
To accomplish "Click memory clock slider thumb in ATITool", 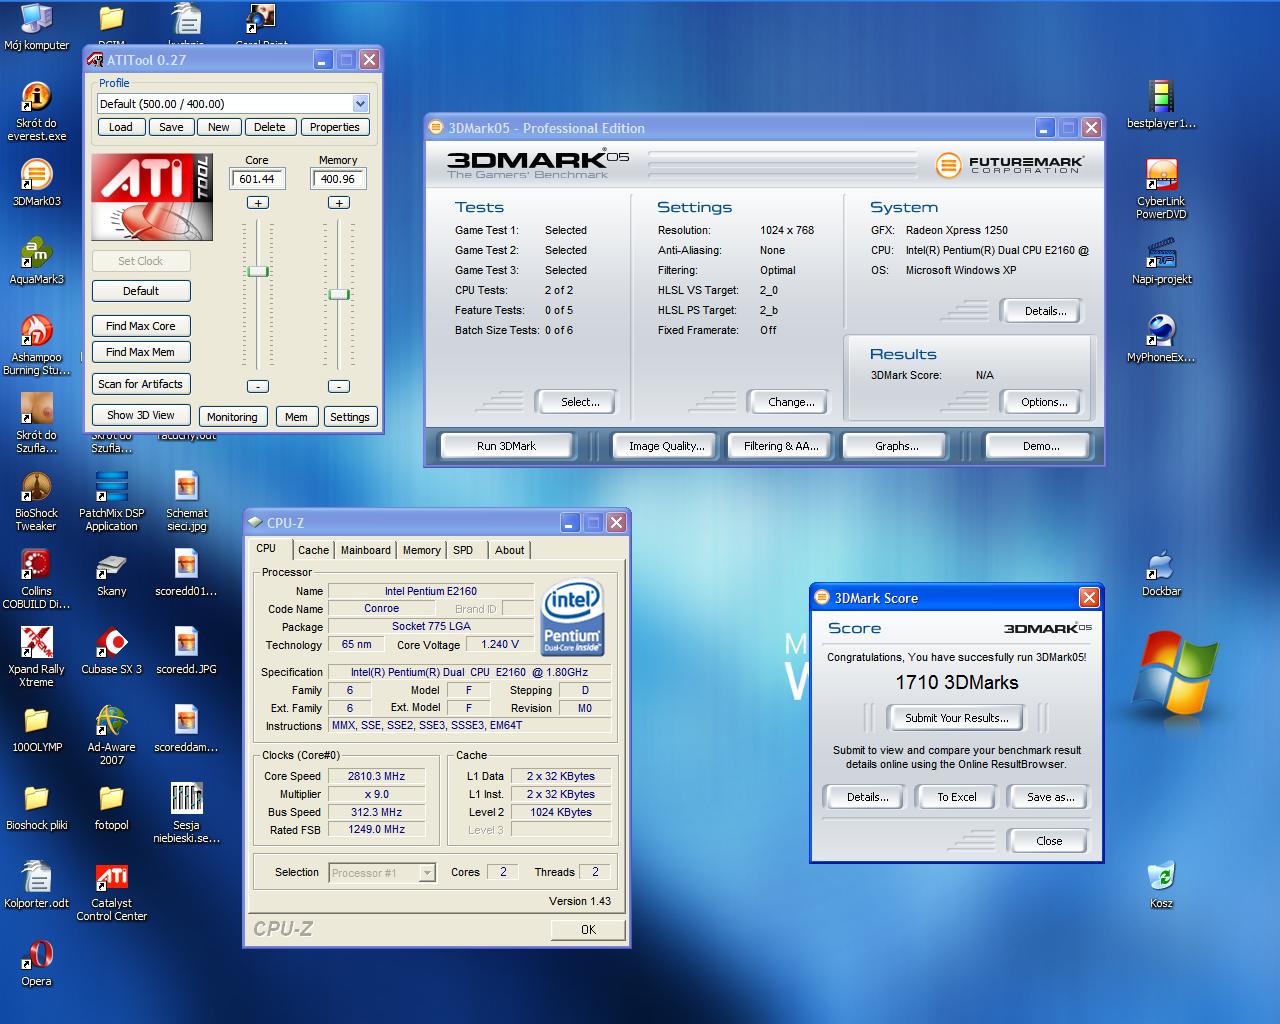I will click(339, 294).
